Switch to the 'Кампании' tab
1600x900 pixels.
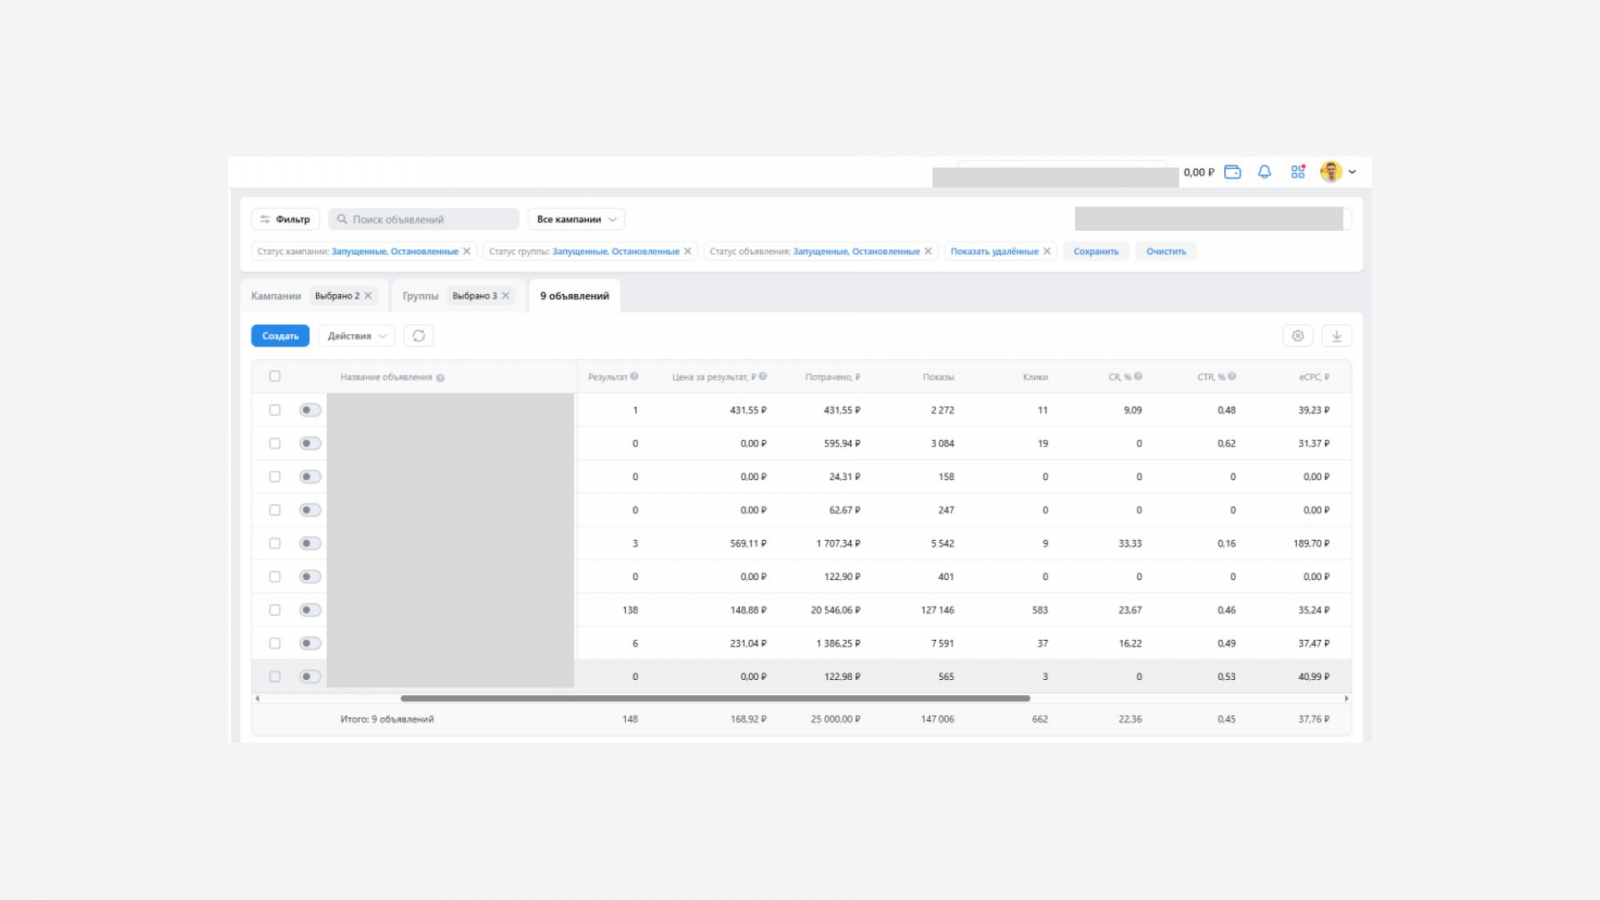(x=276, y=296)
